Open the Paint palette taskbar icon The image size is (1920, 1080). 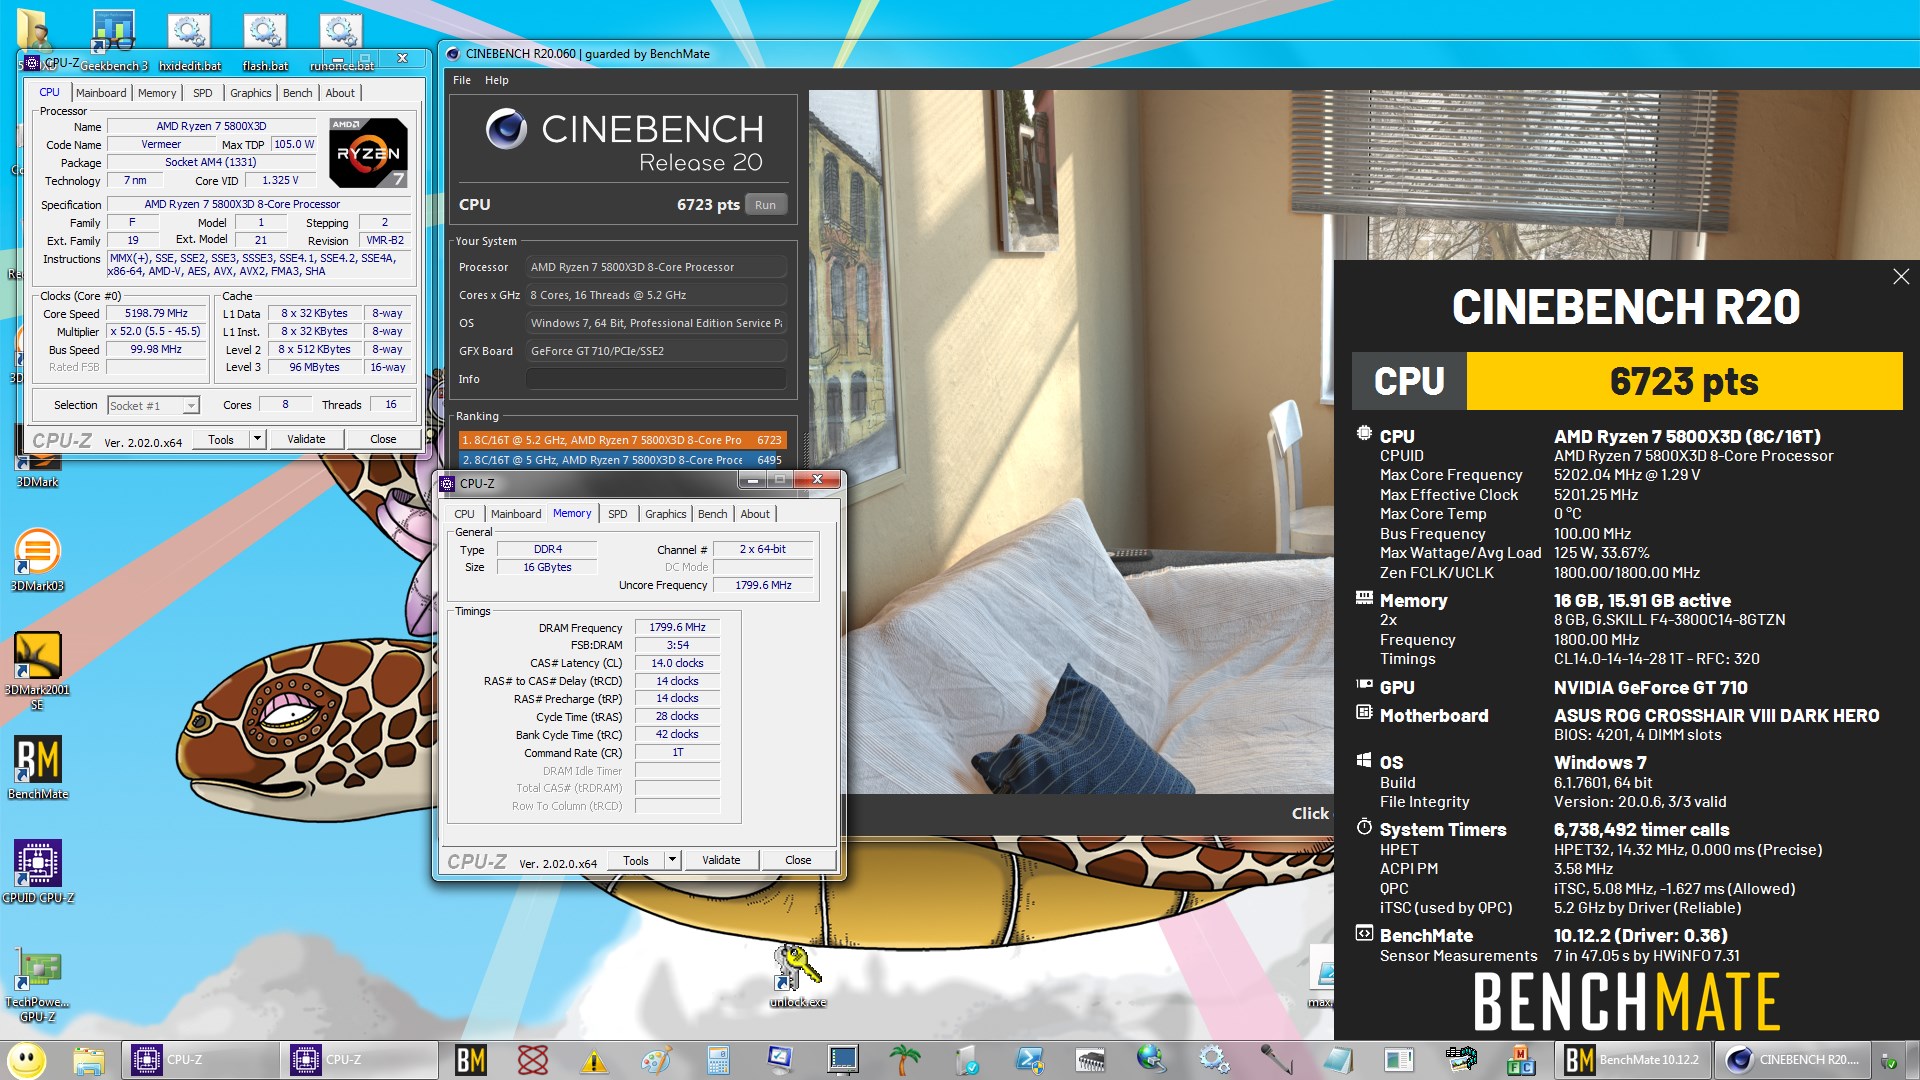pyautogui.click(x=656, y=1060)
